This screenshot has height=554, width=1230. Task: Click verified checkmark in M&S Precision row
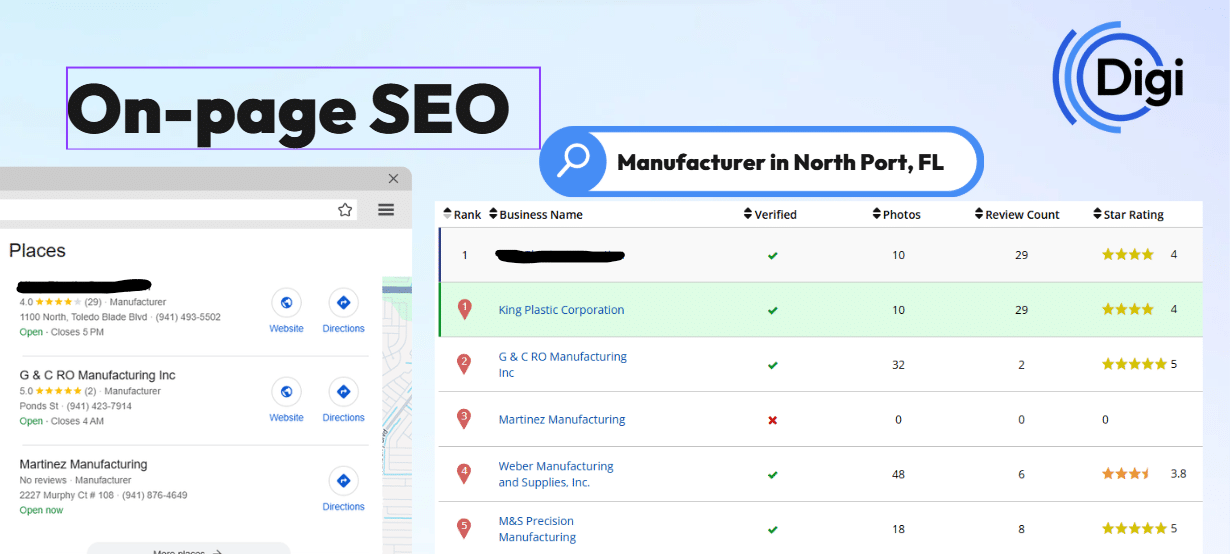772,529
